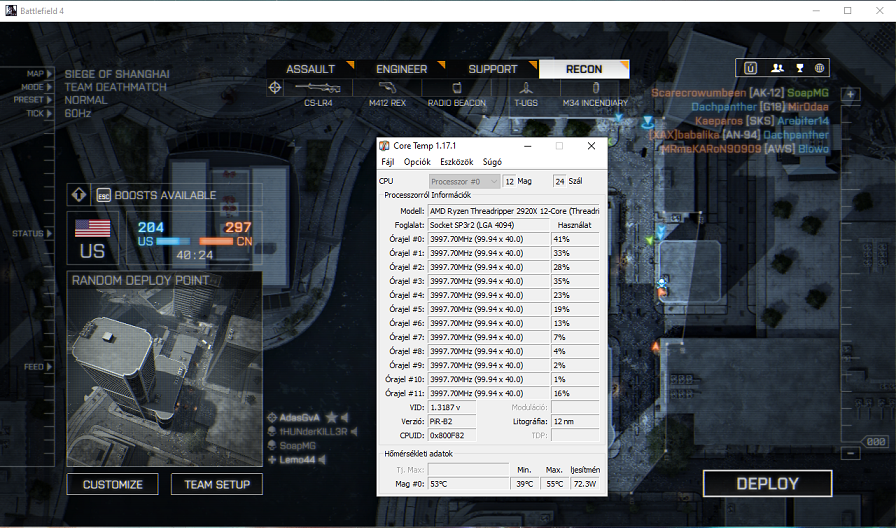Click the CPUID value 0x800F82
The height and width of the screenshot is (528, 896).
tap(451, 435)
